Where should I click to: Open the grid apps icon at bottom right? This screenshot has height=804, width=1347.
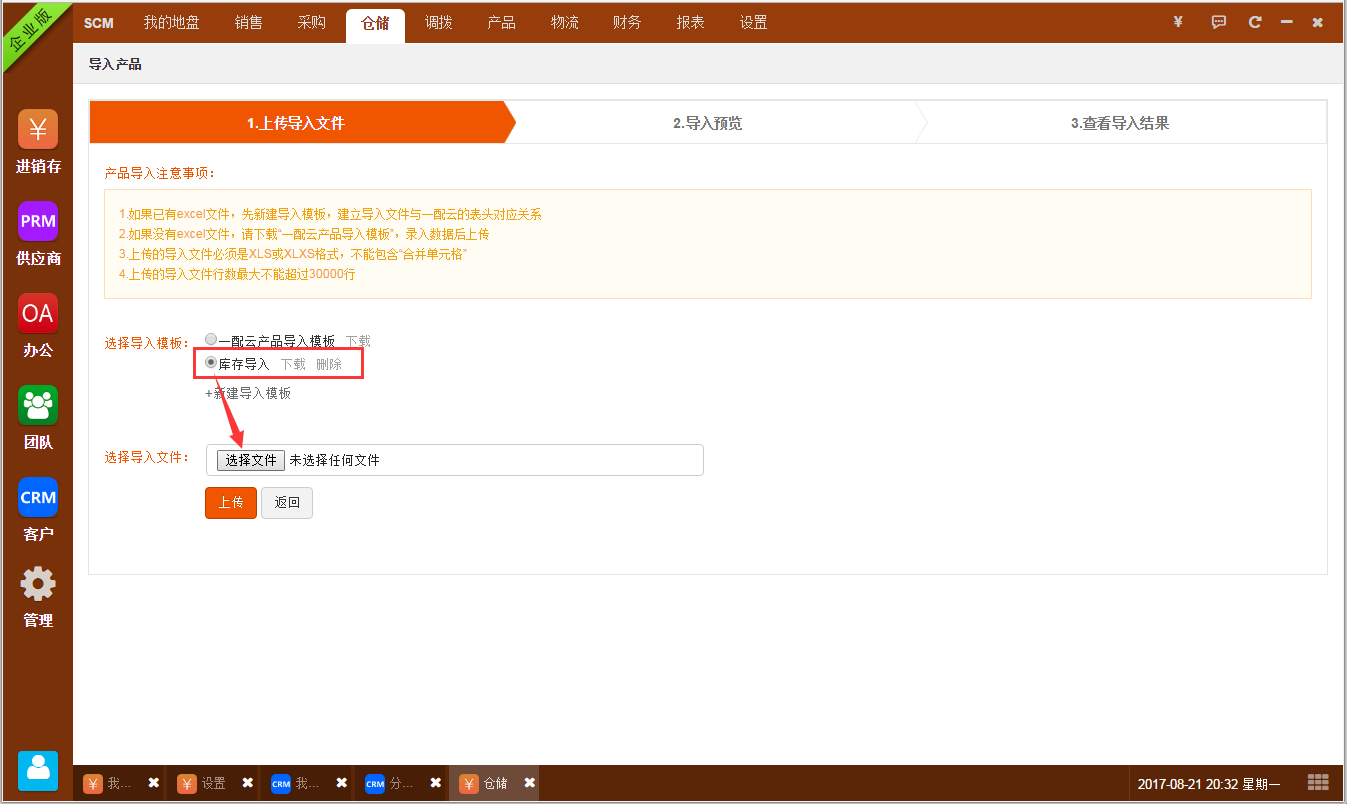tap(1318, 782)
